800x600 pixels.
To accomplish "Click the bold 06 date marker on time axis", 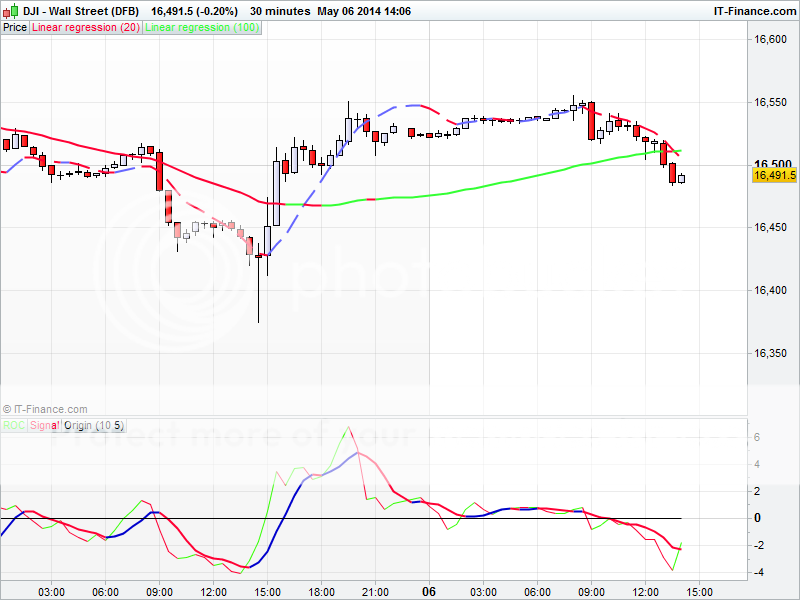I will coord(428,591).
